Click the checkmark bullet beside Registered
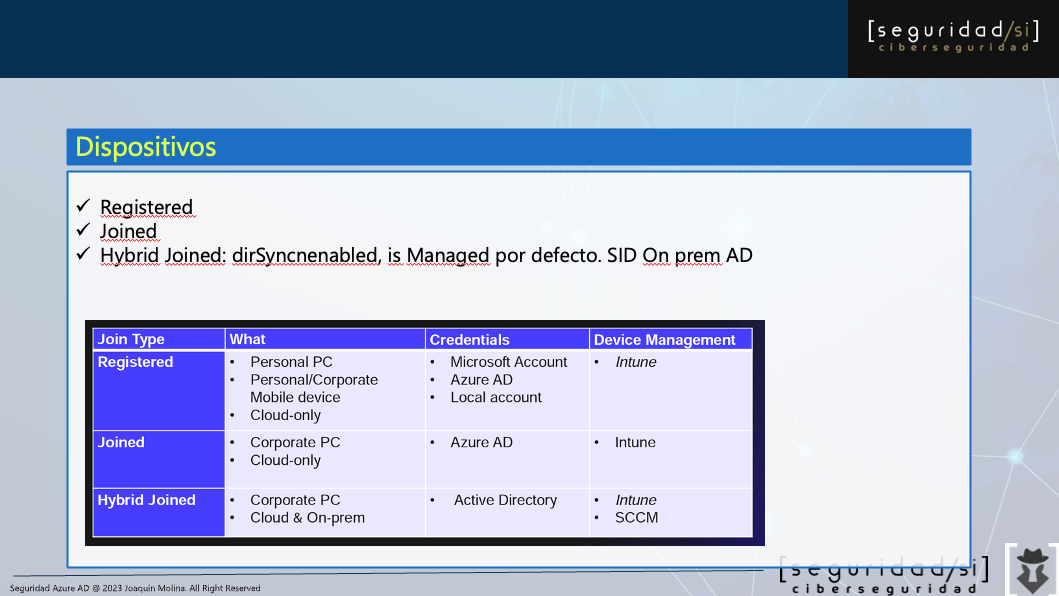 84,206
